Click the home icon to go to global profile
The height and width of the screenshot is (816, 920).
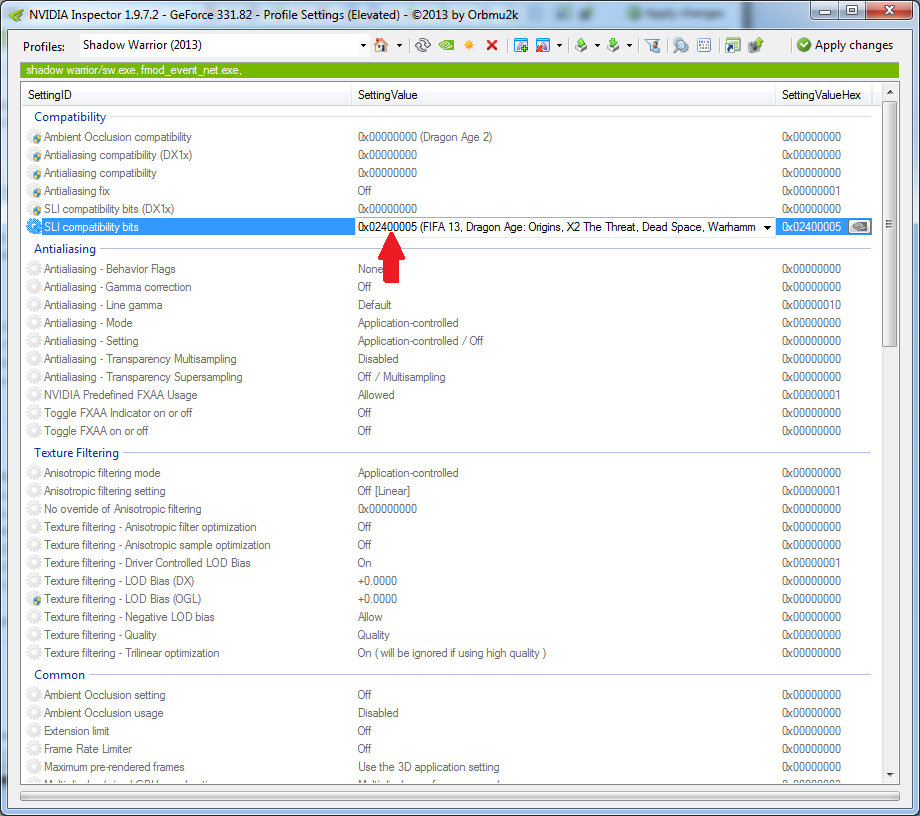coord(381,45)
